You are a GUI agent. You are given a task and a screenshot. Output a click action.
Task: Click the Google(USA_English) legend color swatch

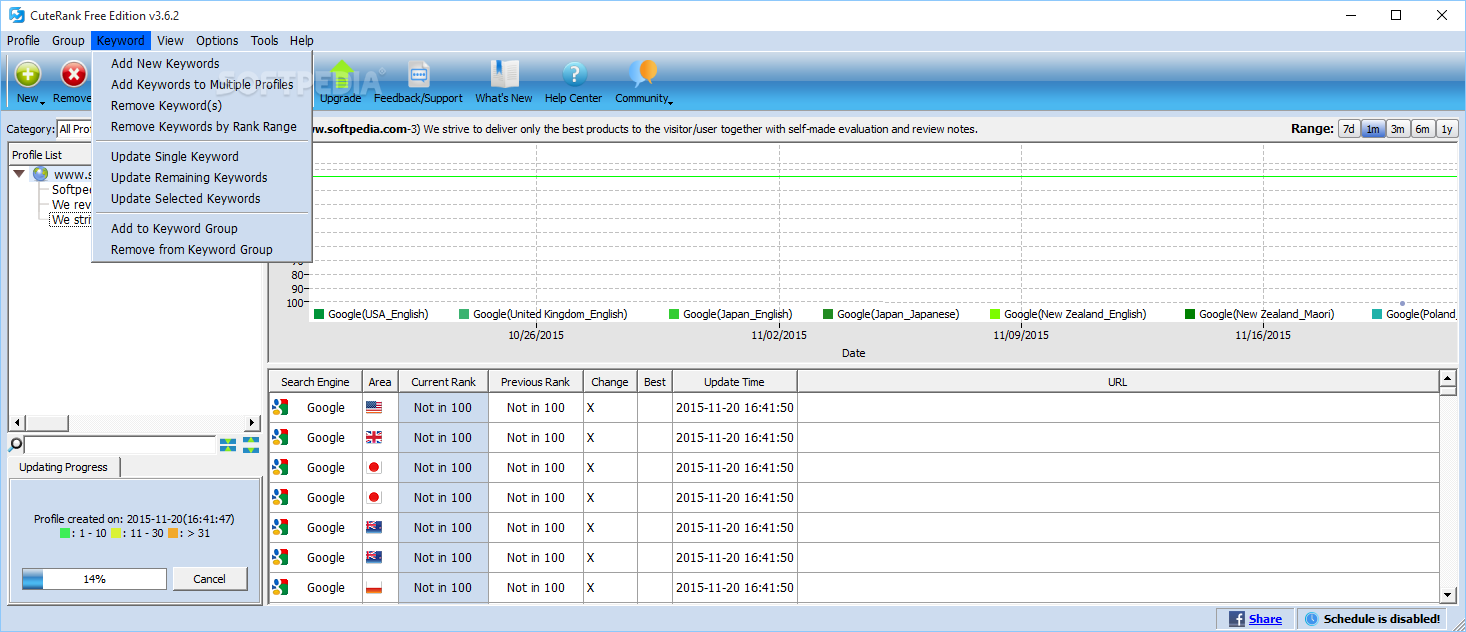(x=319, y=314)
